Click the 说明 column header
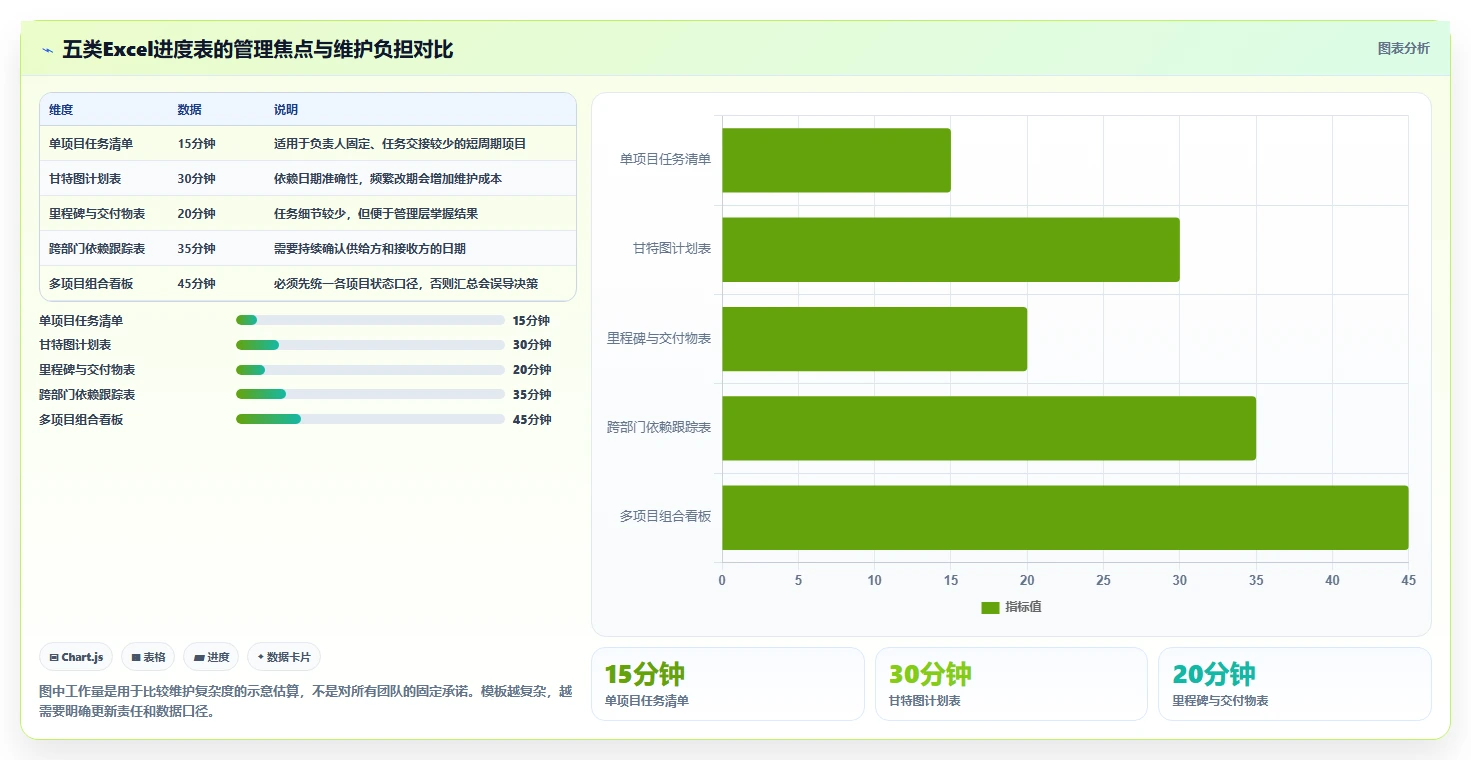 tap(286, 110)
